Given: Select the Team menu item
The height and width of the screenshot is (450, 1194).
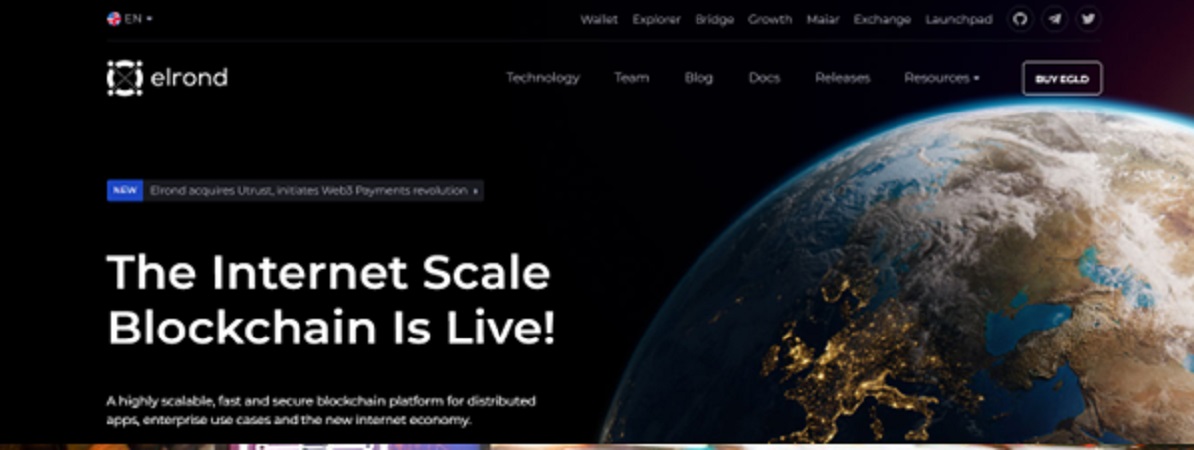Looking at the screenshot, I should pos(632,78).
